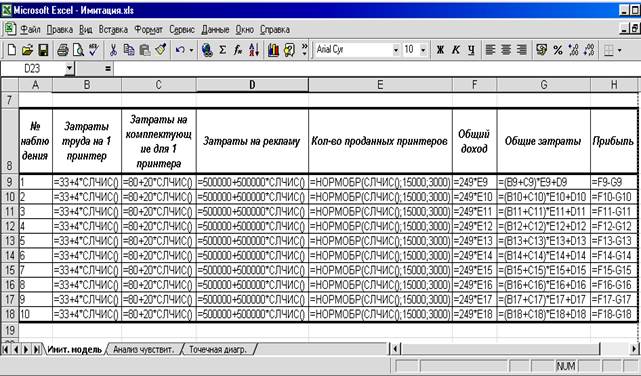The height and width of the screenshot is (376, 641).
Task: Open a file using the Open folder icon
Action: [x=27, y=50]
